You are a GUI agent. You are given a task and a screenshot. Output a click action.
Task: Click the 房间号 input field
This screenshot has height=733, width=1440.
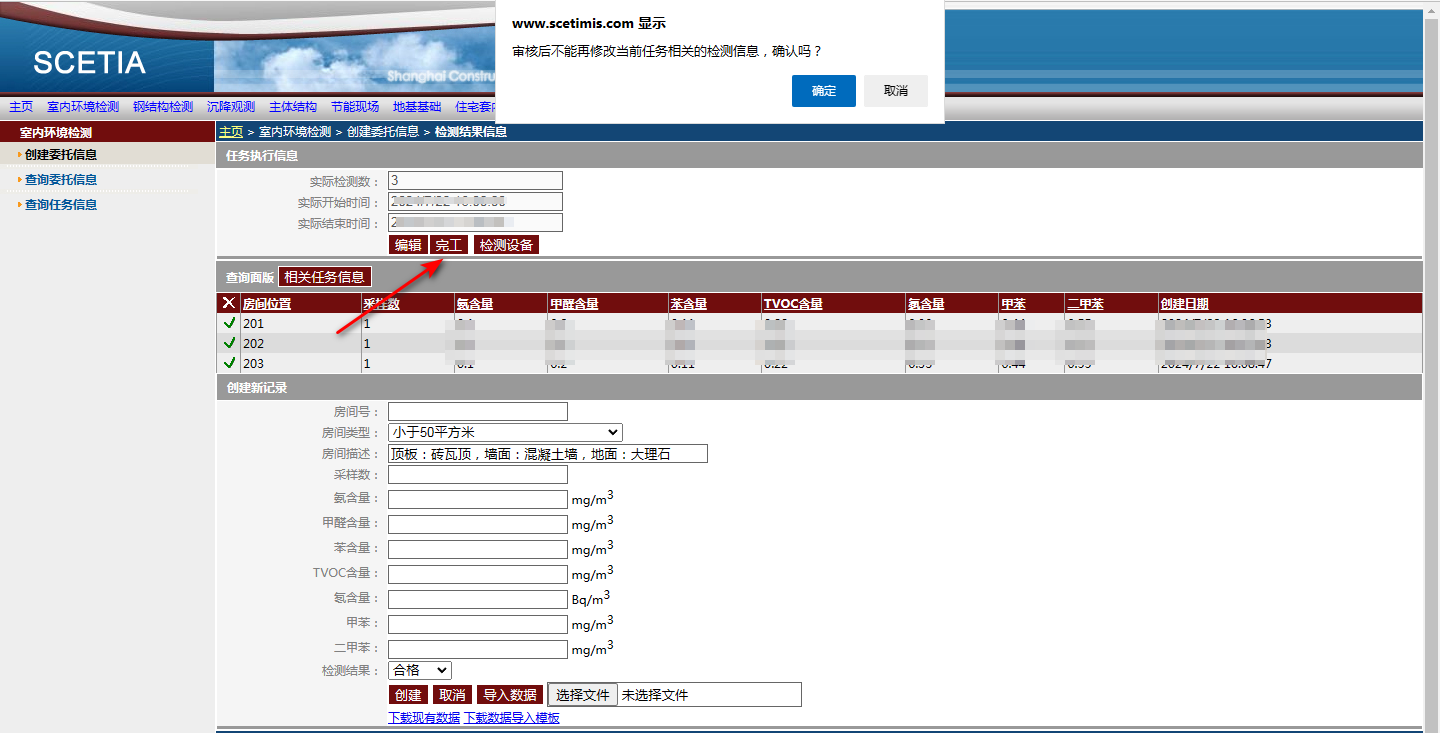click(477, 412)
